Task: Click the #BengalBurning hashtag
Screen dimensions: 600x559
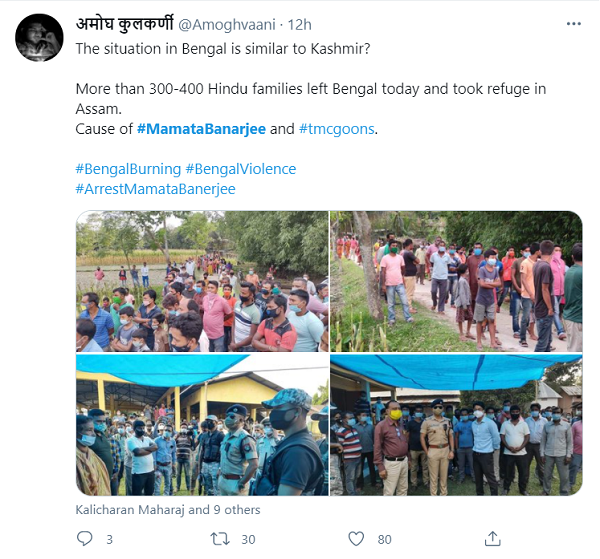Action: 128,169
